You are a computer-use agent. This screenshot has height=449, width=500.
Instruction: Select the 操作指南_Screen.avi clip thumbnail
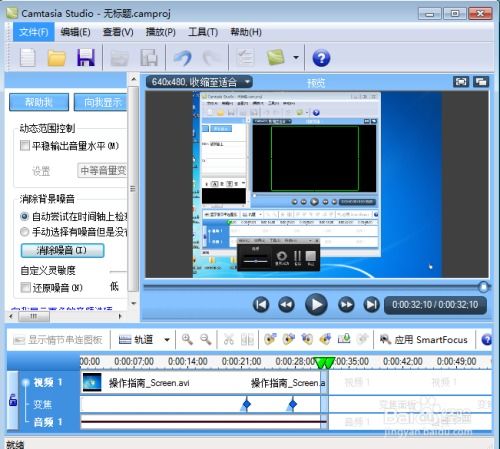coord(92,382)
